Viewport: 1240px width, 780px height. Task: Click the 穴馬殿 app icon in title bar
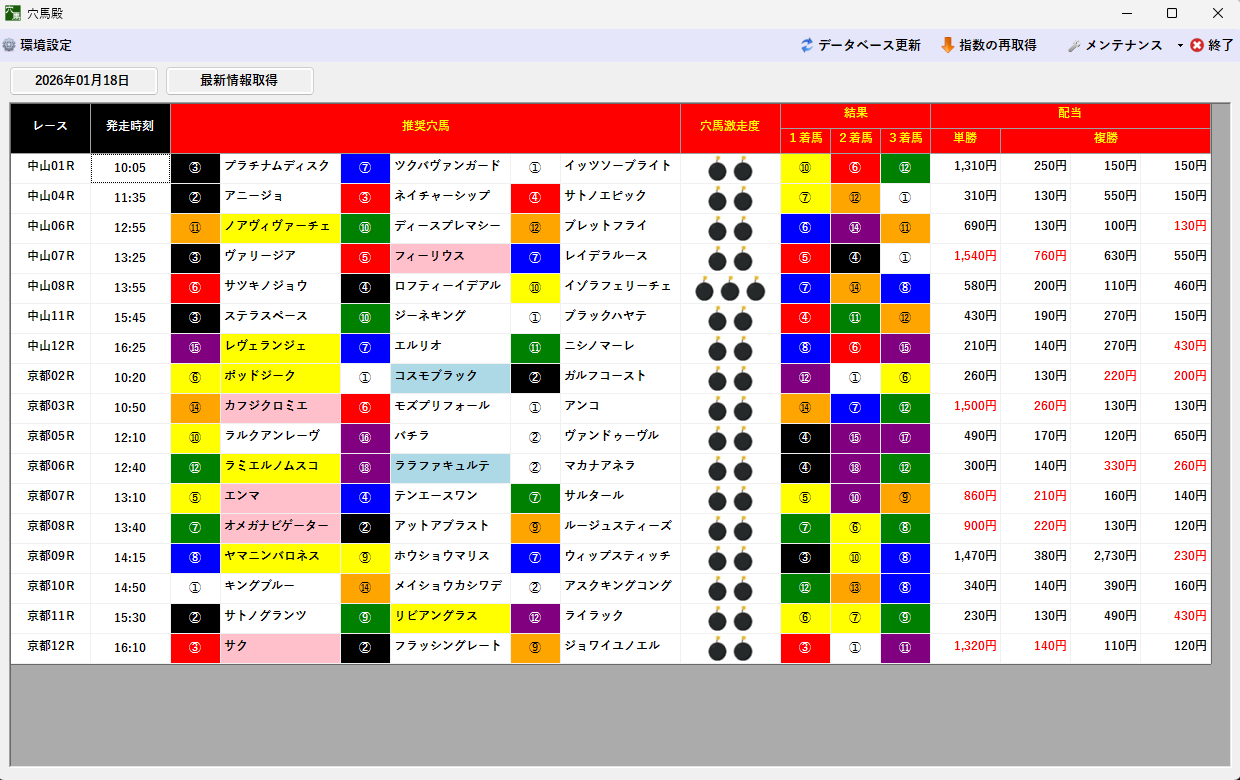coord(13,13)
